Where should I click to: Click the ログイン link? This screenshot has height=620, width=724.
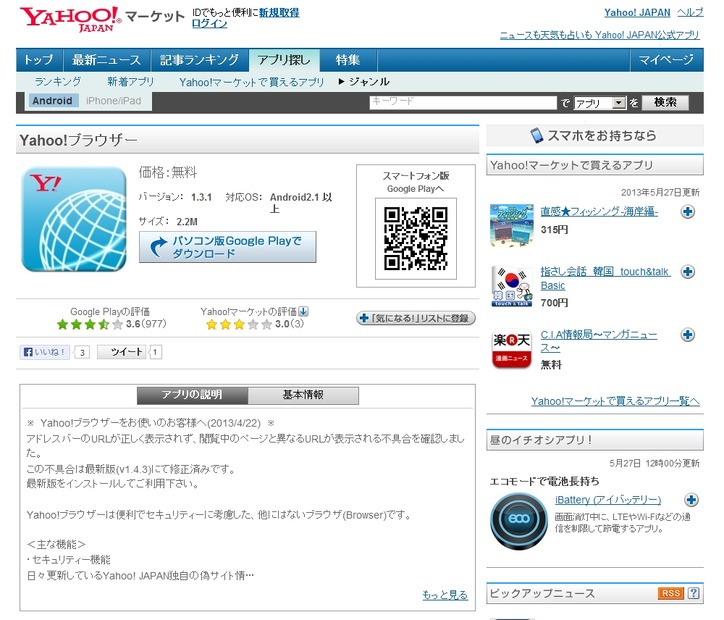210,24
